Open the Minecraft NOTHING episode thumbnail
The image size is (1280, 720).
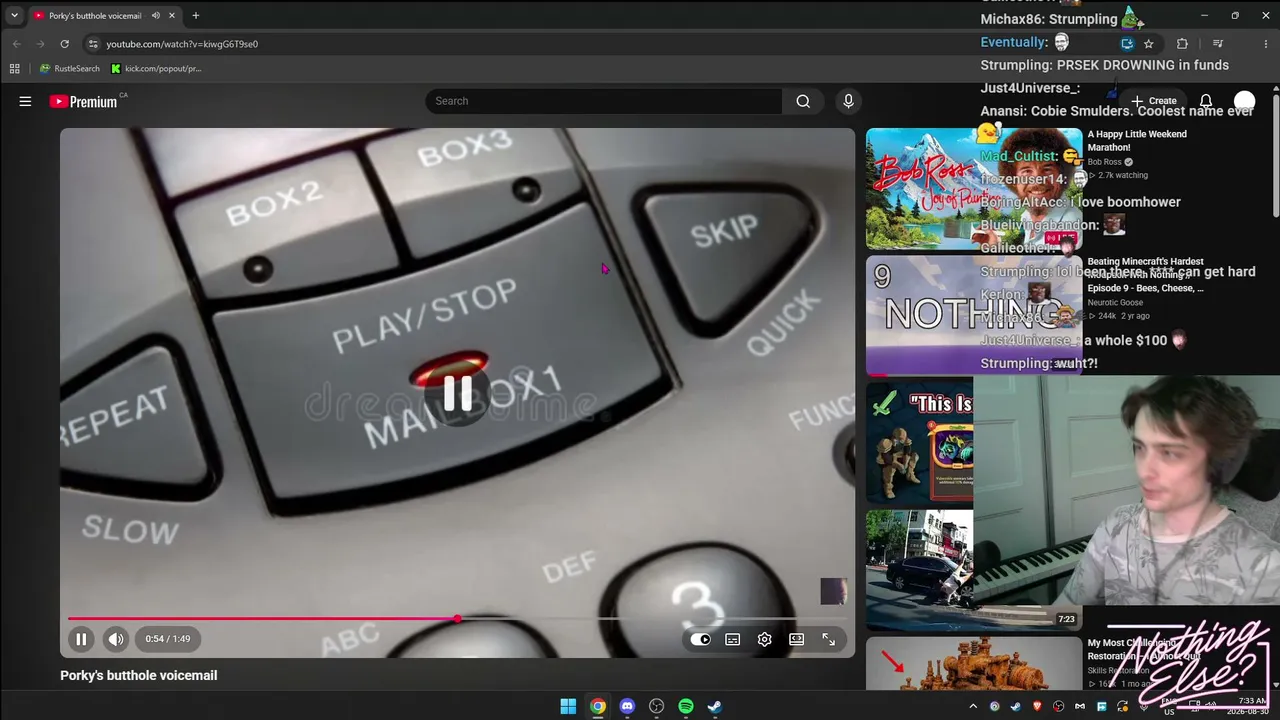point(974,315)
